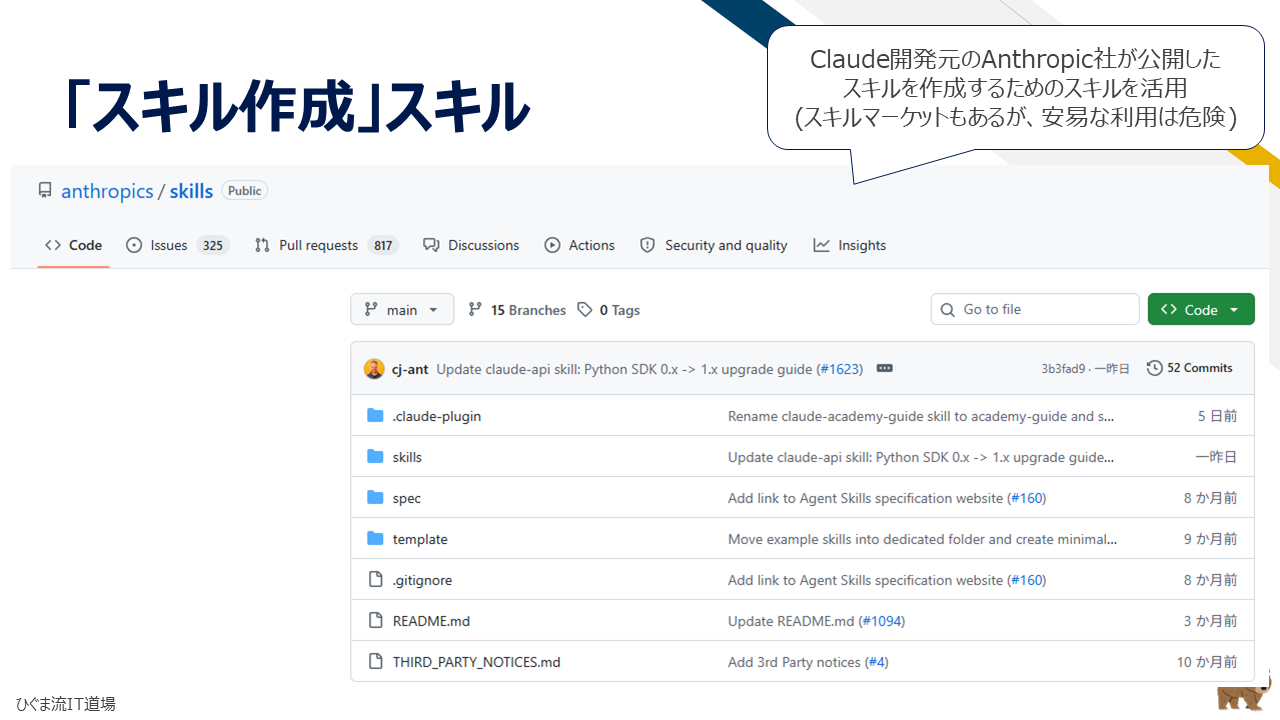Screen dimensions: 1280x720
Task: Open the cj-ant avatar image
Action: point(374,369)
